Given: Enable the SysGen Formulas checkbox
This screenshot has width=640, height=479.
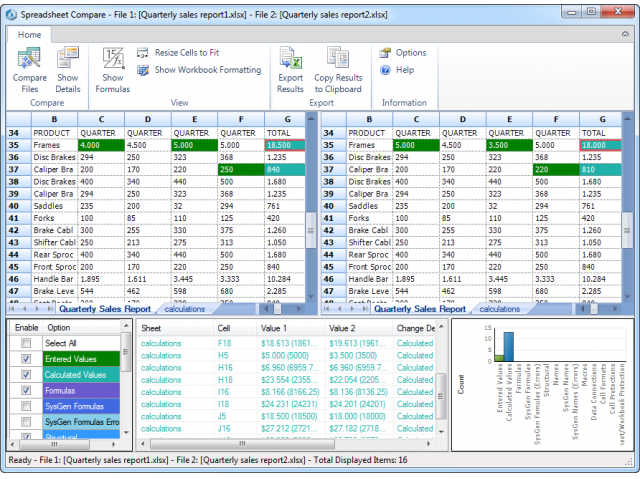Looking at the screenshot, I should (x=26, y=407).
